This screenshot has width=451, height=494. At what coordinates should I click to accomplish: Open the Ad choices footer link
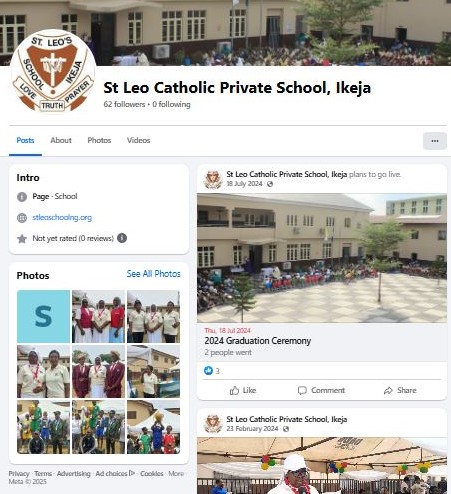(115, 473)
